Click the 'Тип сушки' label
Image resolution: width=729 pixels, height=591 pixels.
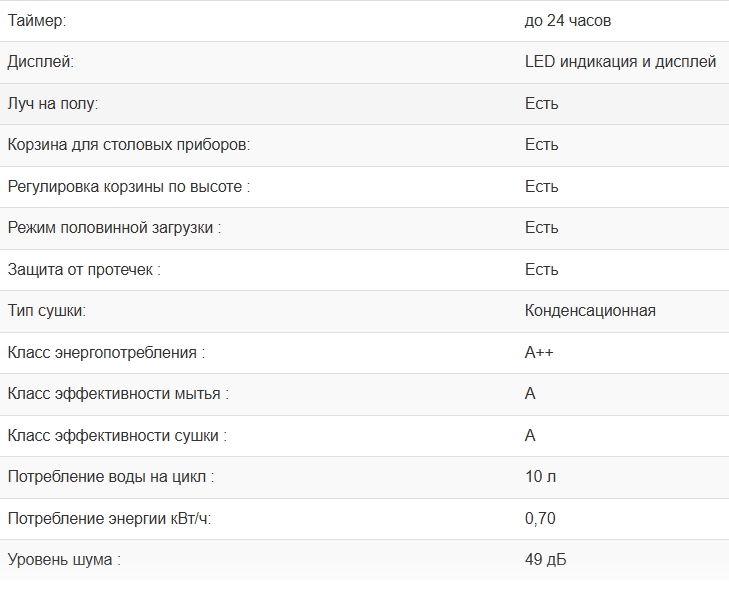click(47, 311)
